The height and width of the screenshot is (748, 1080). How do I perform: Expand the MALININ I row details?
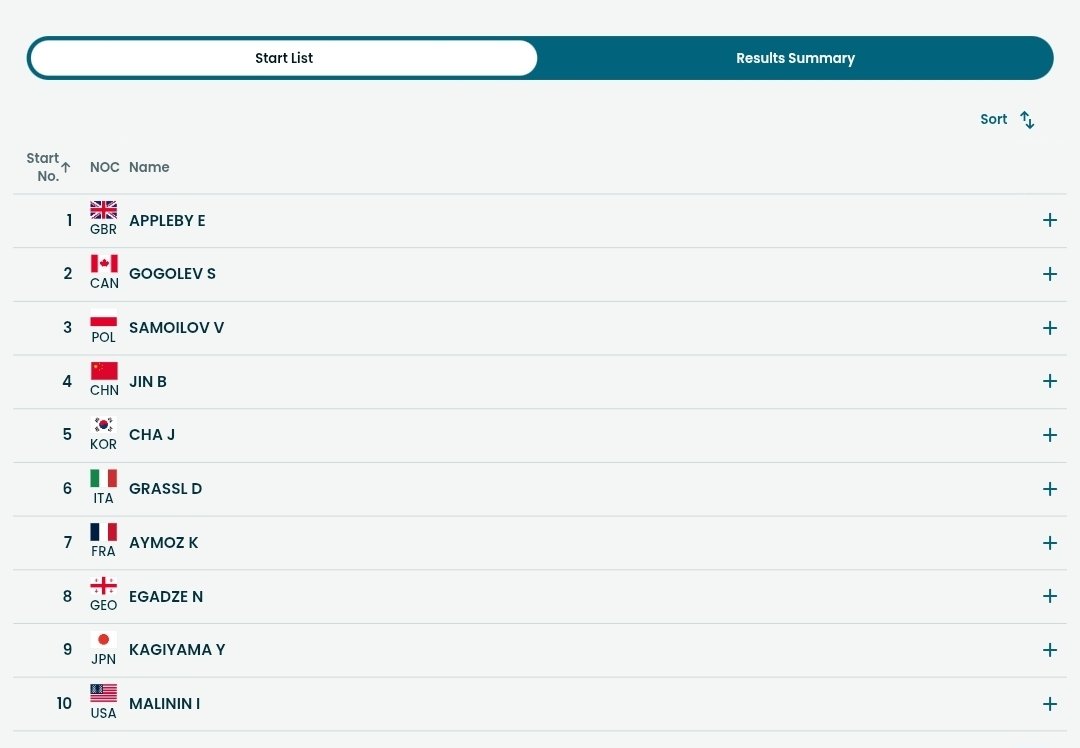(x=1050, y=703)
